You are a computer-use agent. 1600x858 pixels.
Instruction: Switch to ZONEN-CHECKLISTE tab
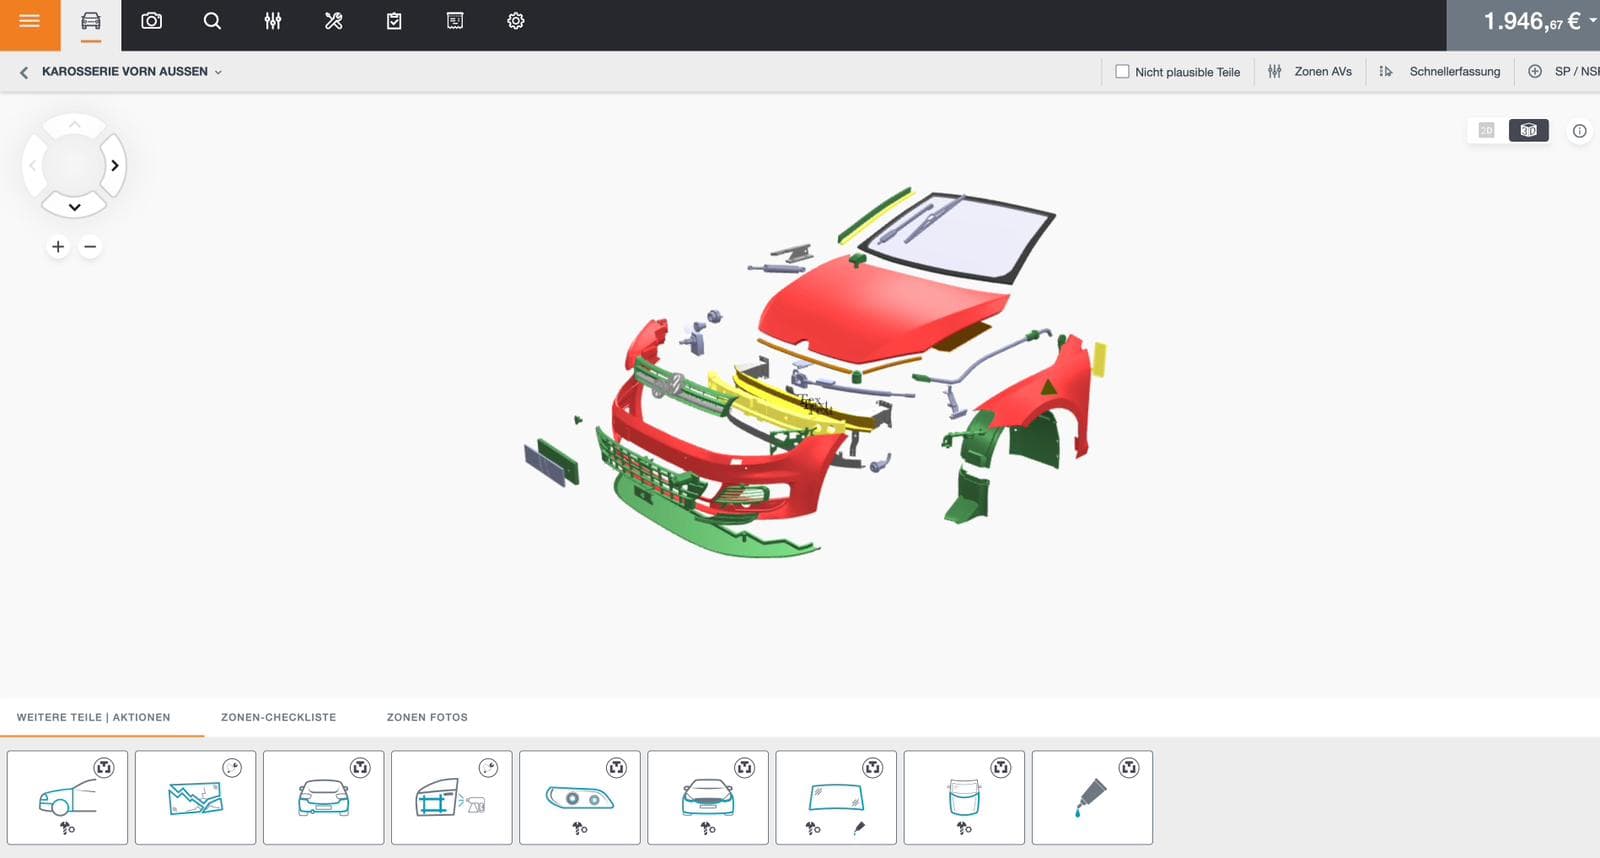278,717
